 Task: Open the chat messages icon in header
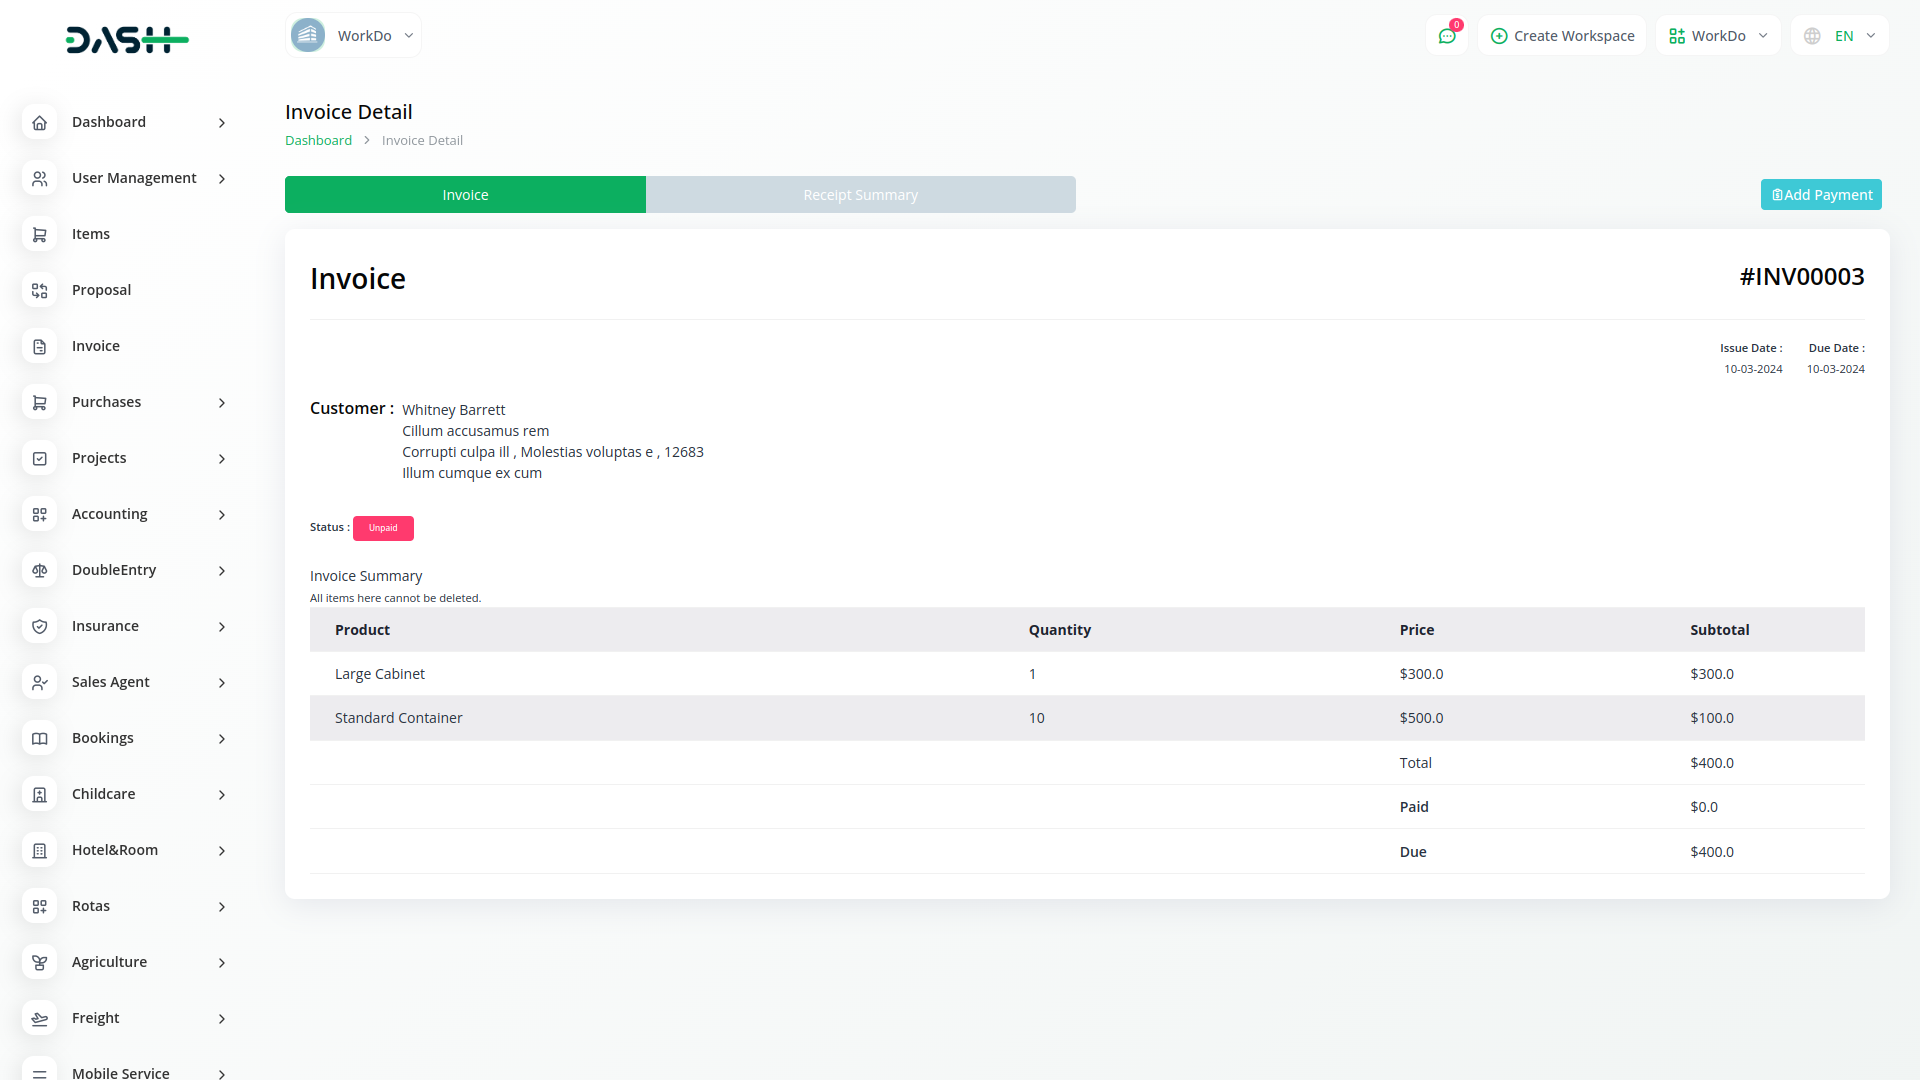[1447, 36]
